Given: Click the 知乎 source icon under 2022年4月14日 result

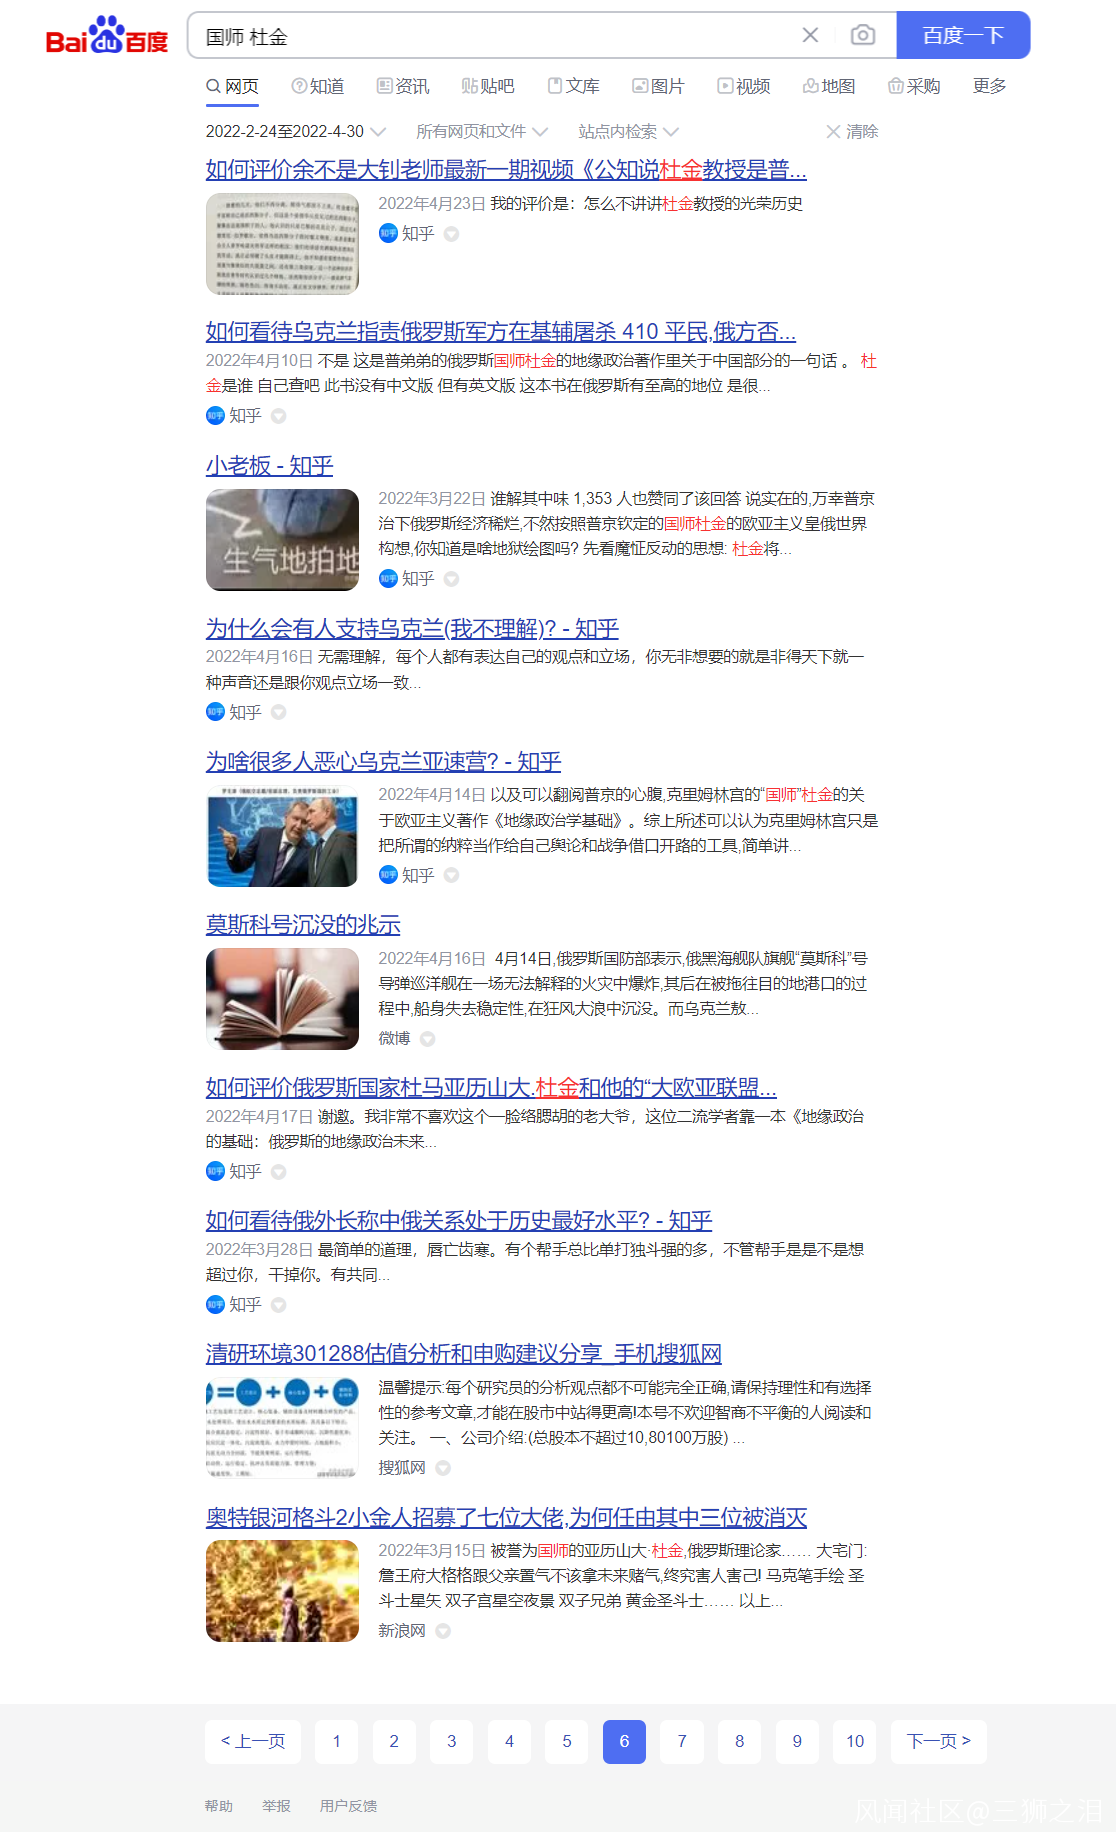Looking at the screenshot, I should 388,875.
